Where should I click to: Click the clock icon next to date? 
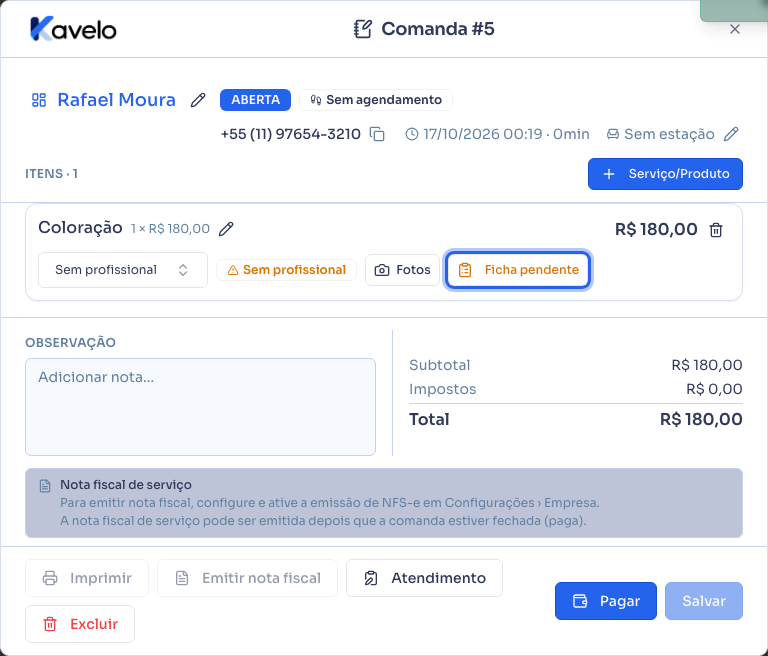pyautogui.click(x=412, y=134)
